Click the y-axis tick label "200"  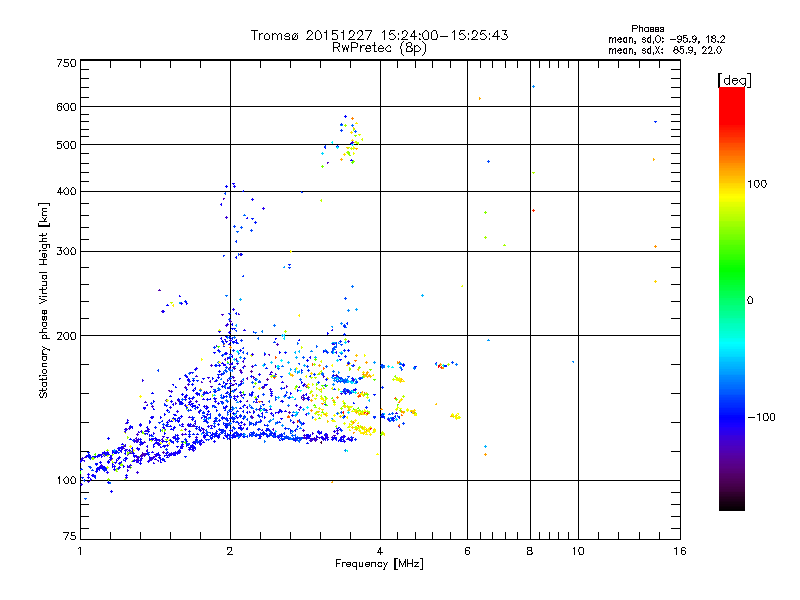66,336
